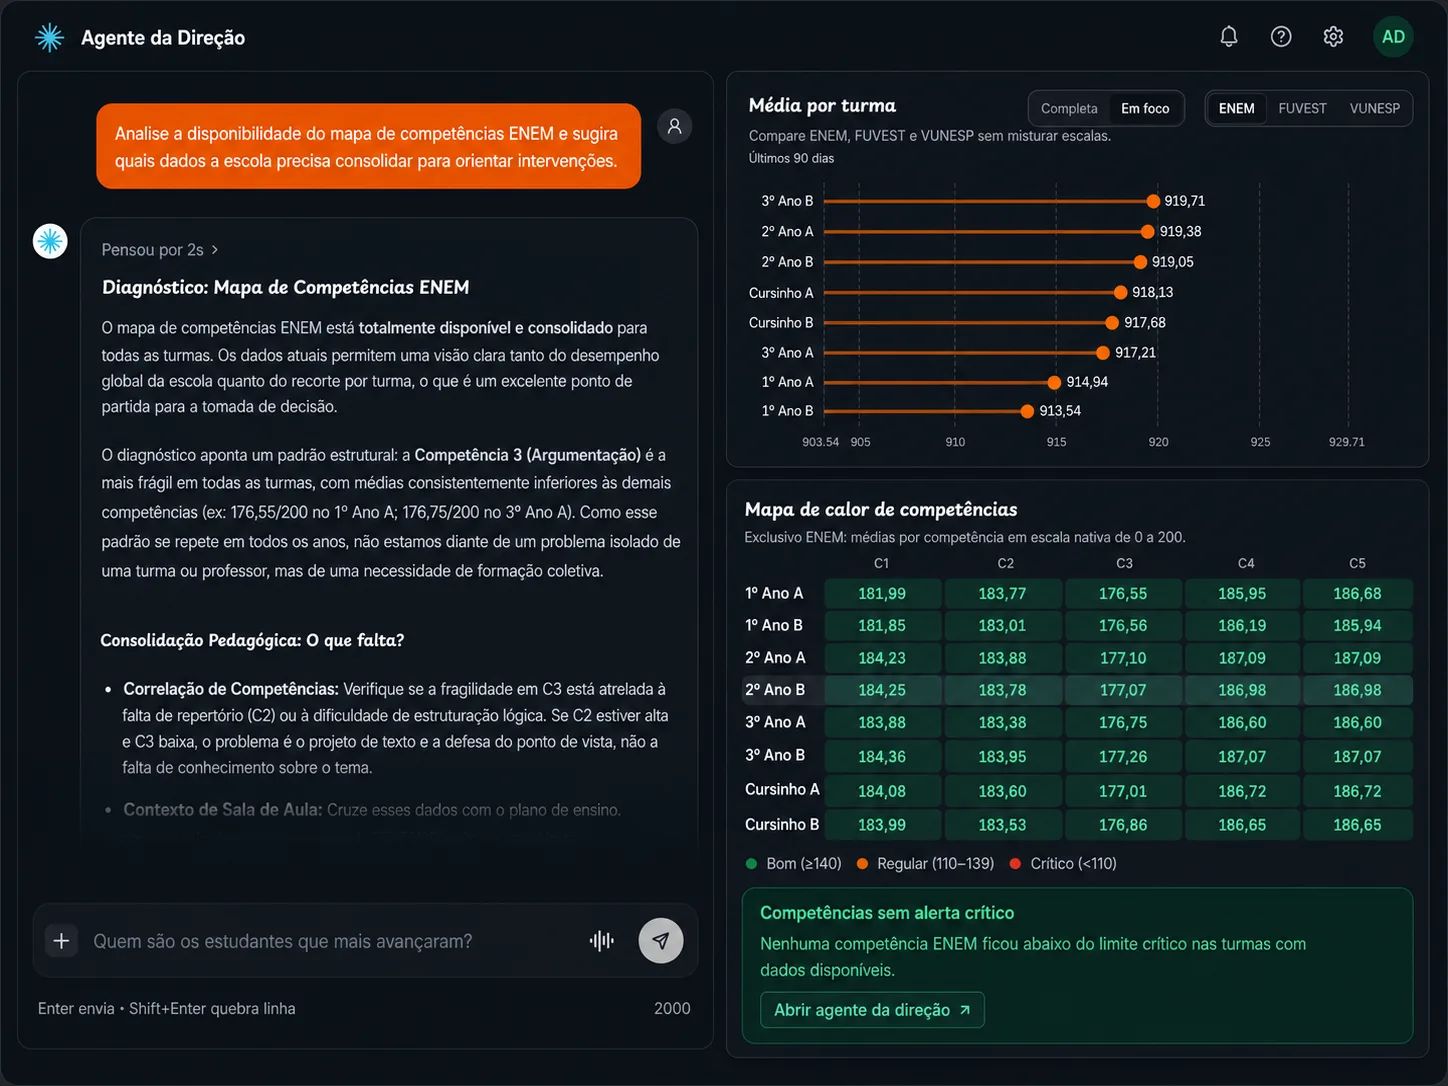Open the help question mark icon
Screen dimensions: 1448x1086
[1281, 37]
